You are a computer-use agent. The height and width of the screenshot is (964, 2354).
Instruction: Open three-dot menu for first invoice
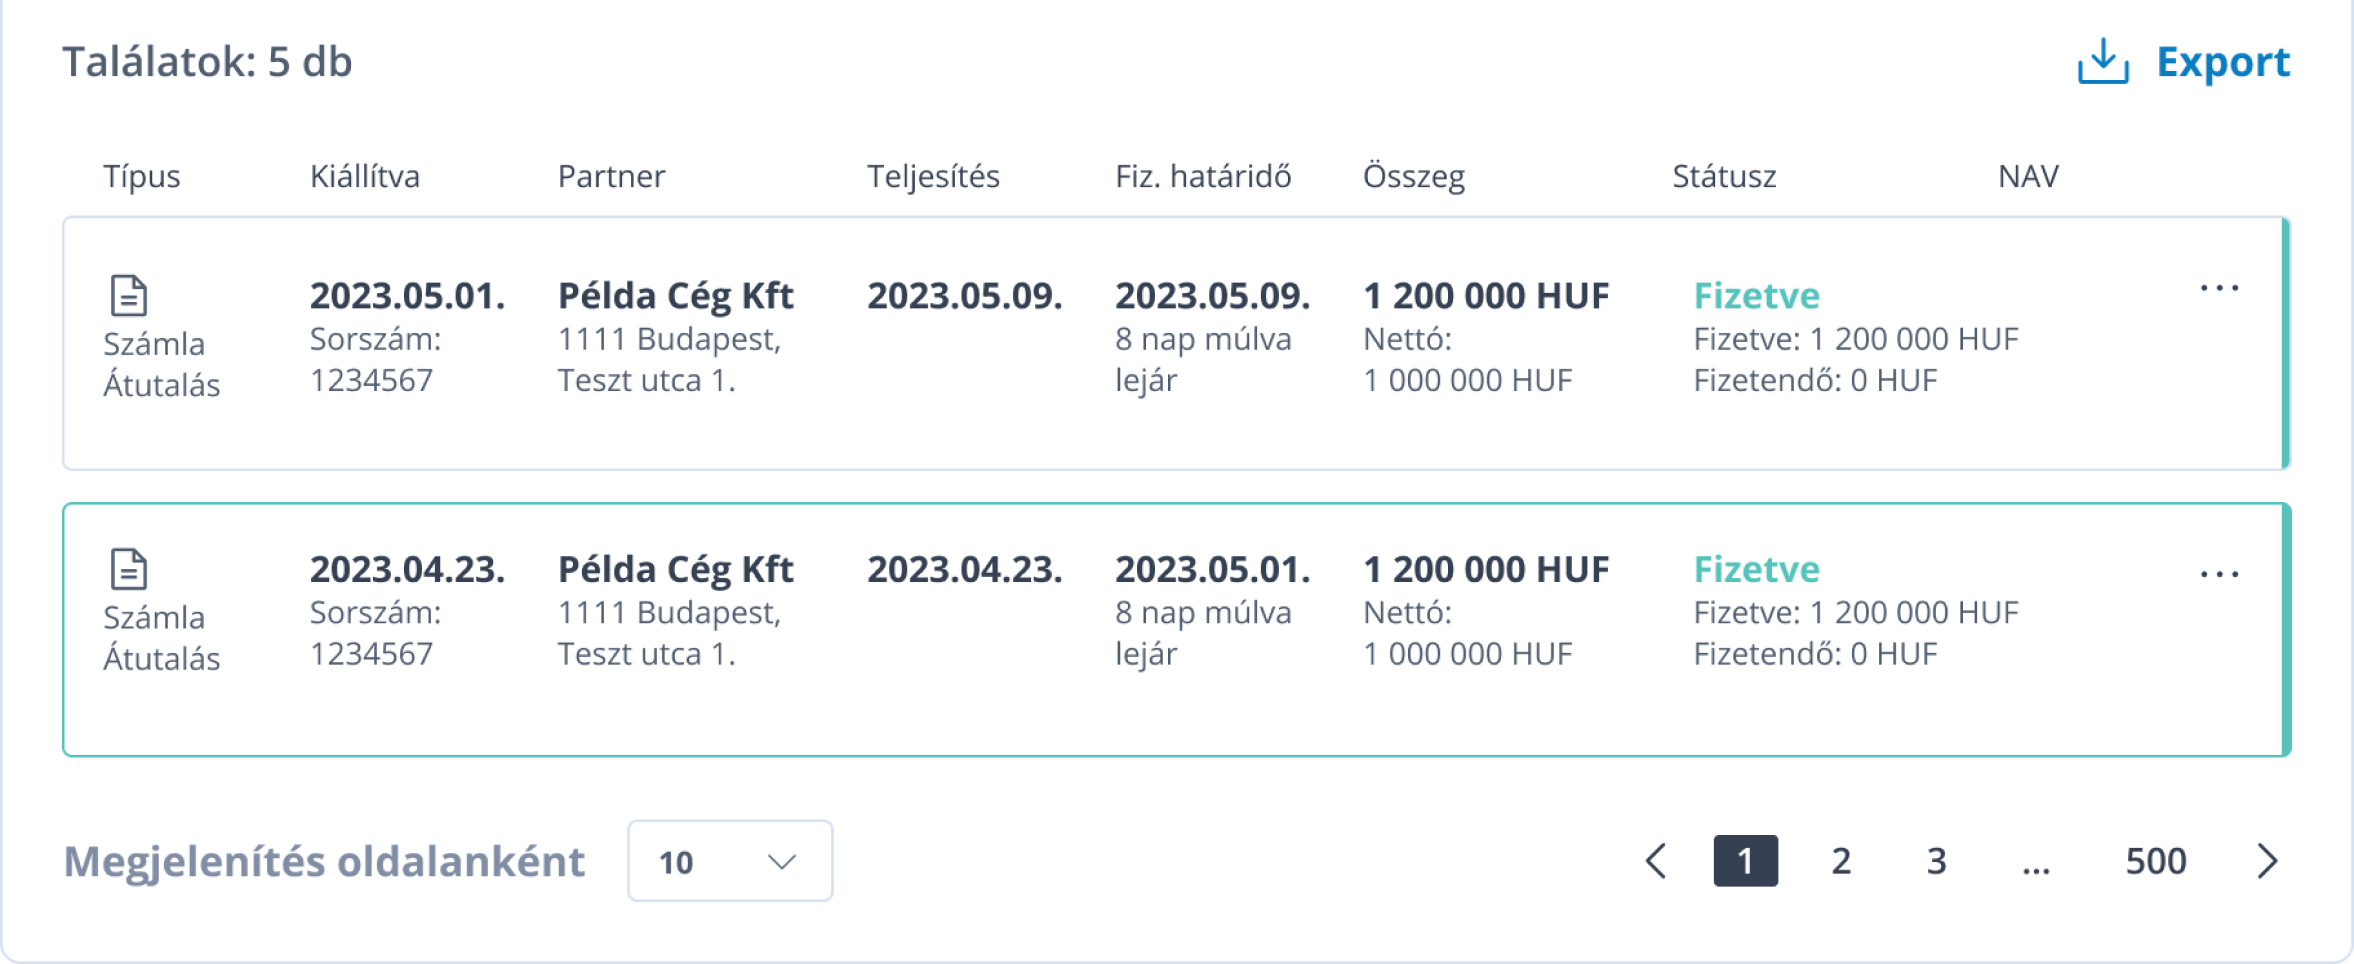click(x=2219, y=289)
